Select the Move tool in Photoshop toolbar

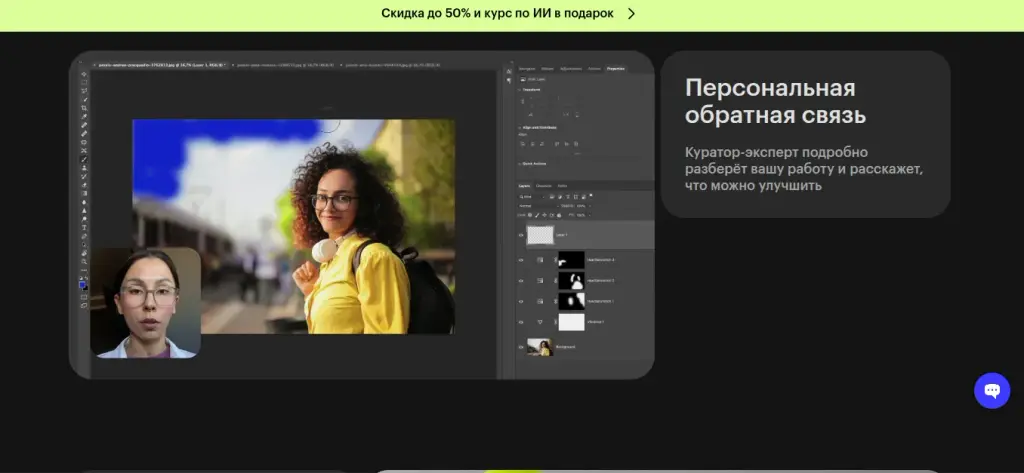click(x=84, y=74)
